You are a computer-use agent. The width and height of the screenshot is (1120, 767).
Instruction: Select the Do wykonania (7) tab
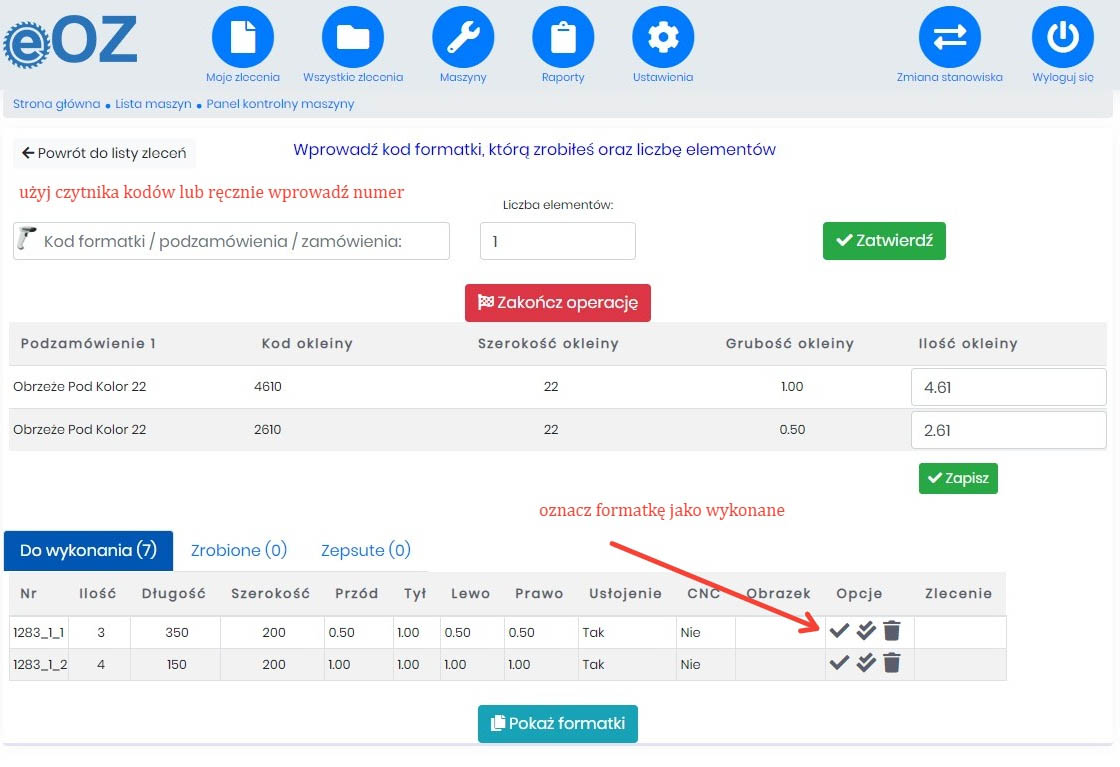(x=89, y=550)
